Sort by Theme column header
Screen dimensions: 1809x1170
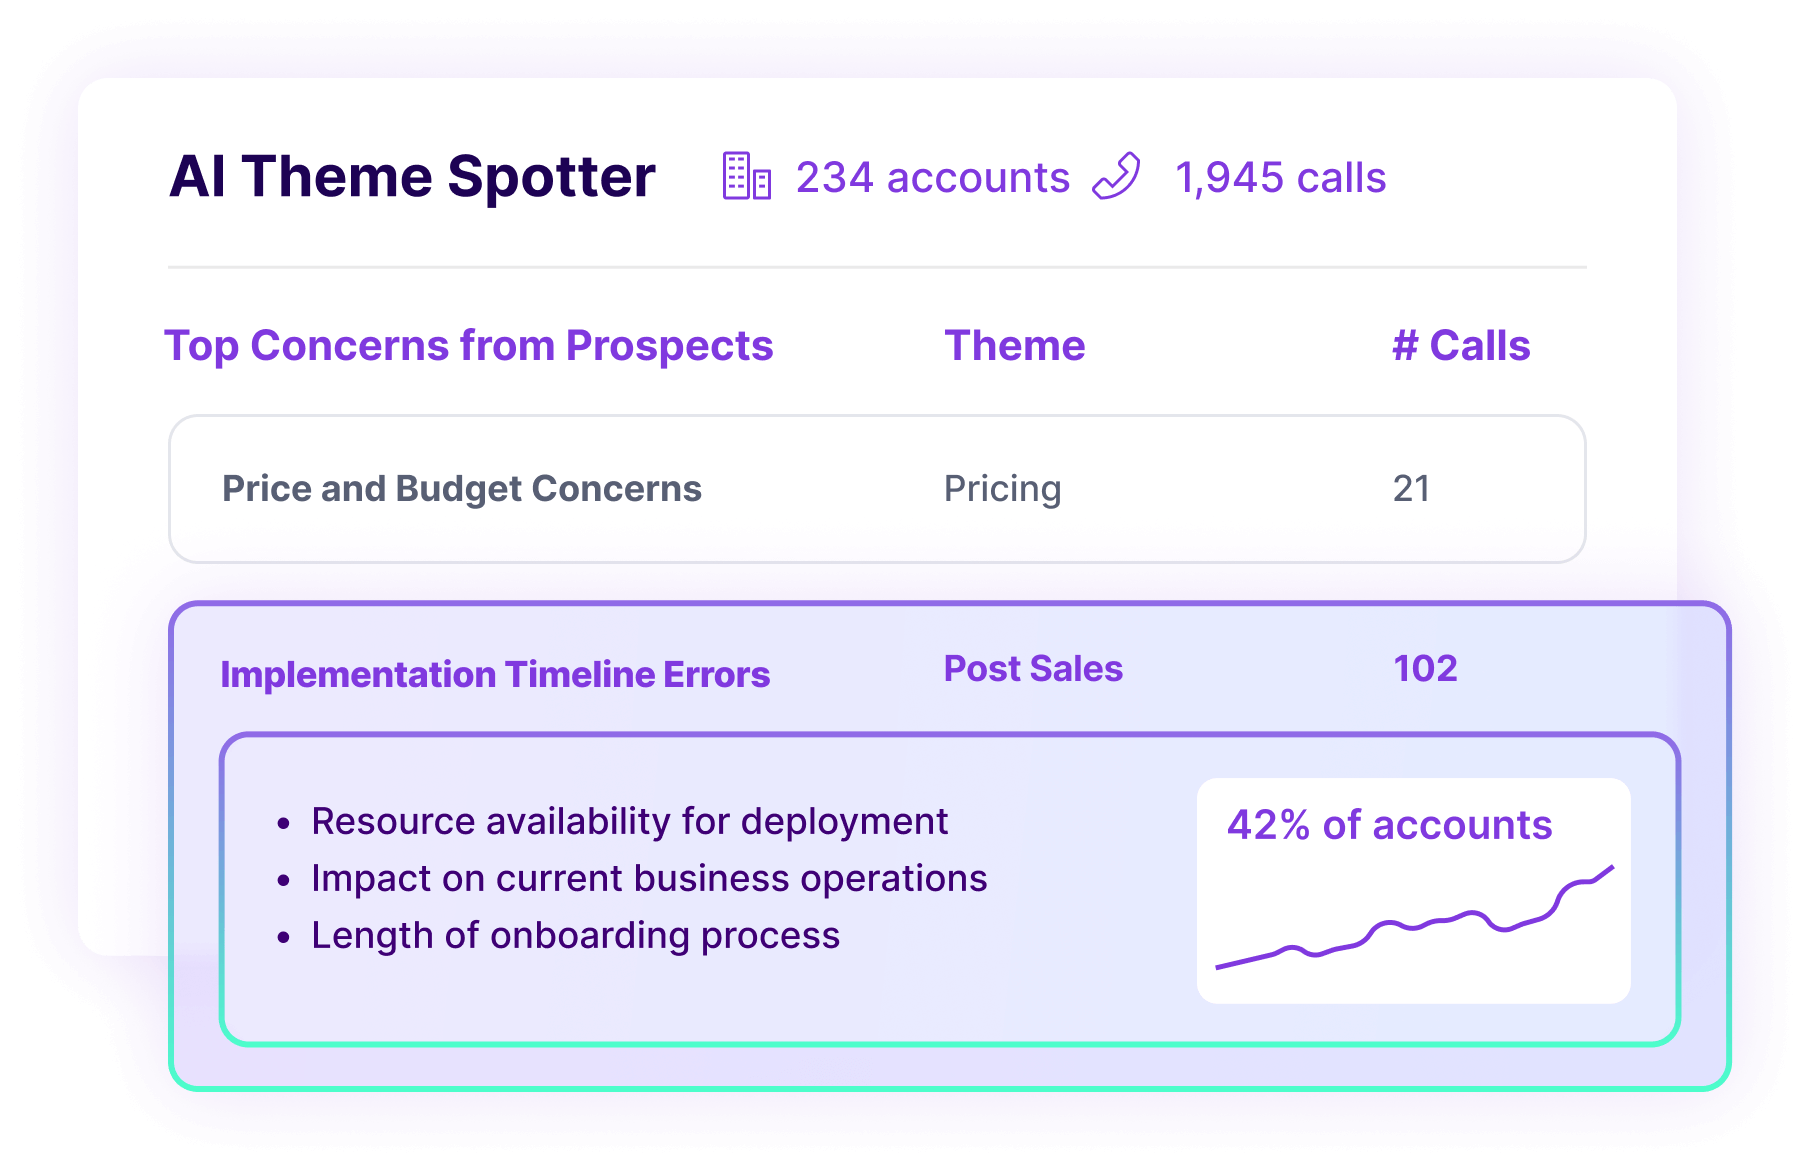1015,346
